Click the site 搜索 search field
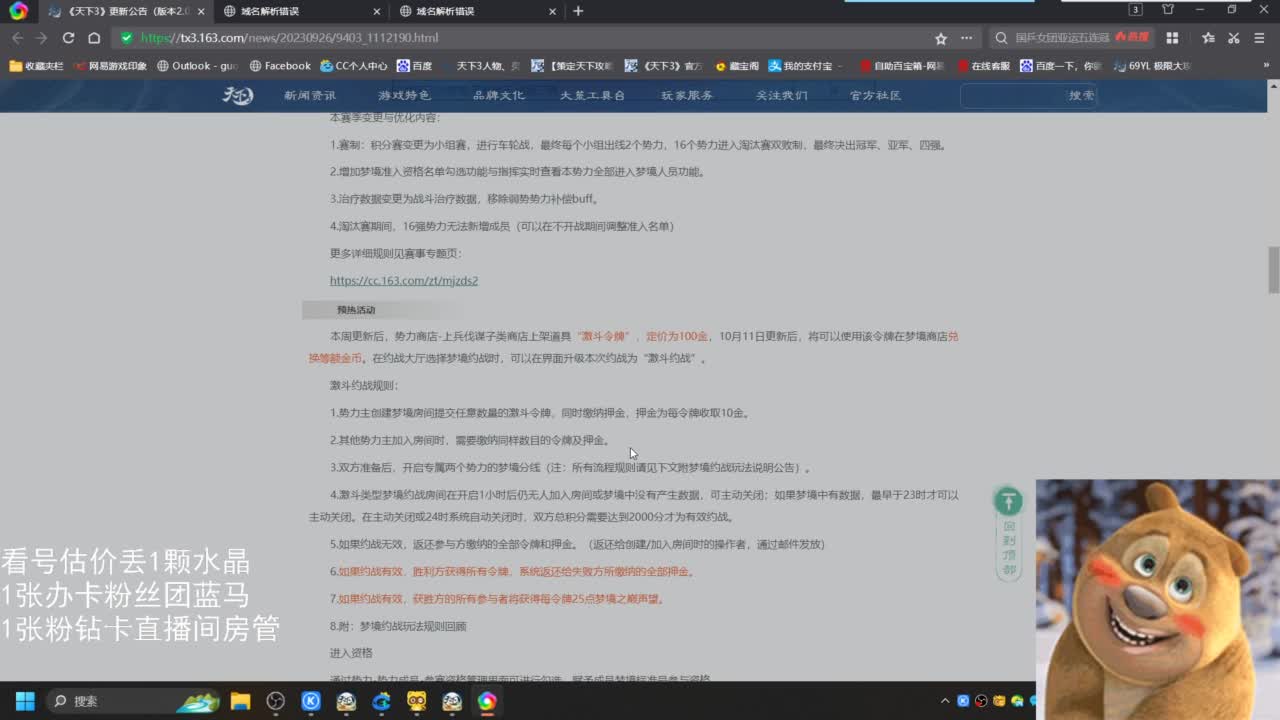The width and height of the screenshot is (1280, 720). (1028, 95)
